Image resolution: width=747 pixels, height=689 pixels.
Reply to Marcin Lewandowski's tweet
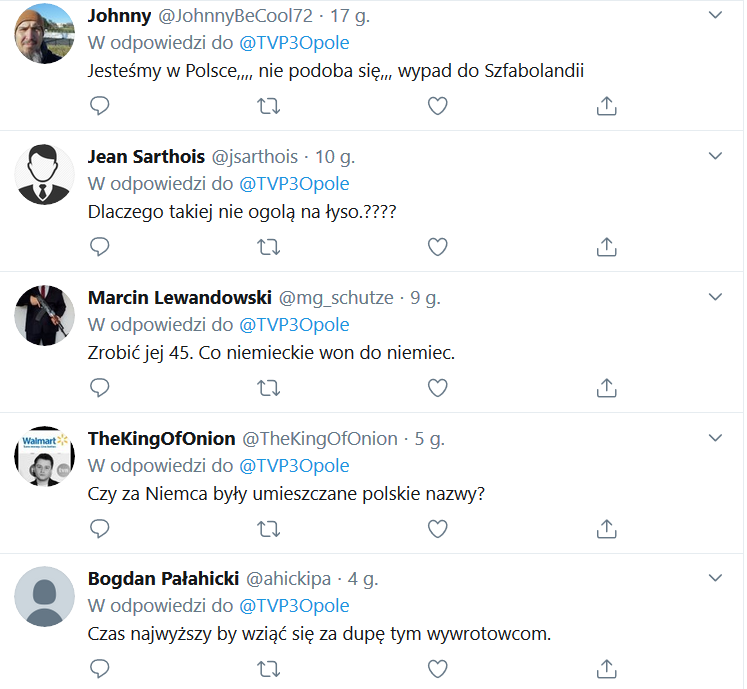(x=99, y=387)
